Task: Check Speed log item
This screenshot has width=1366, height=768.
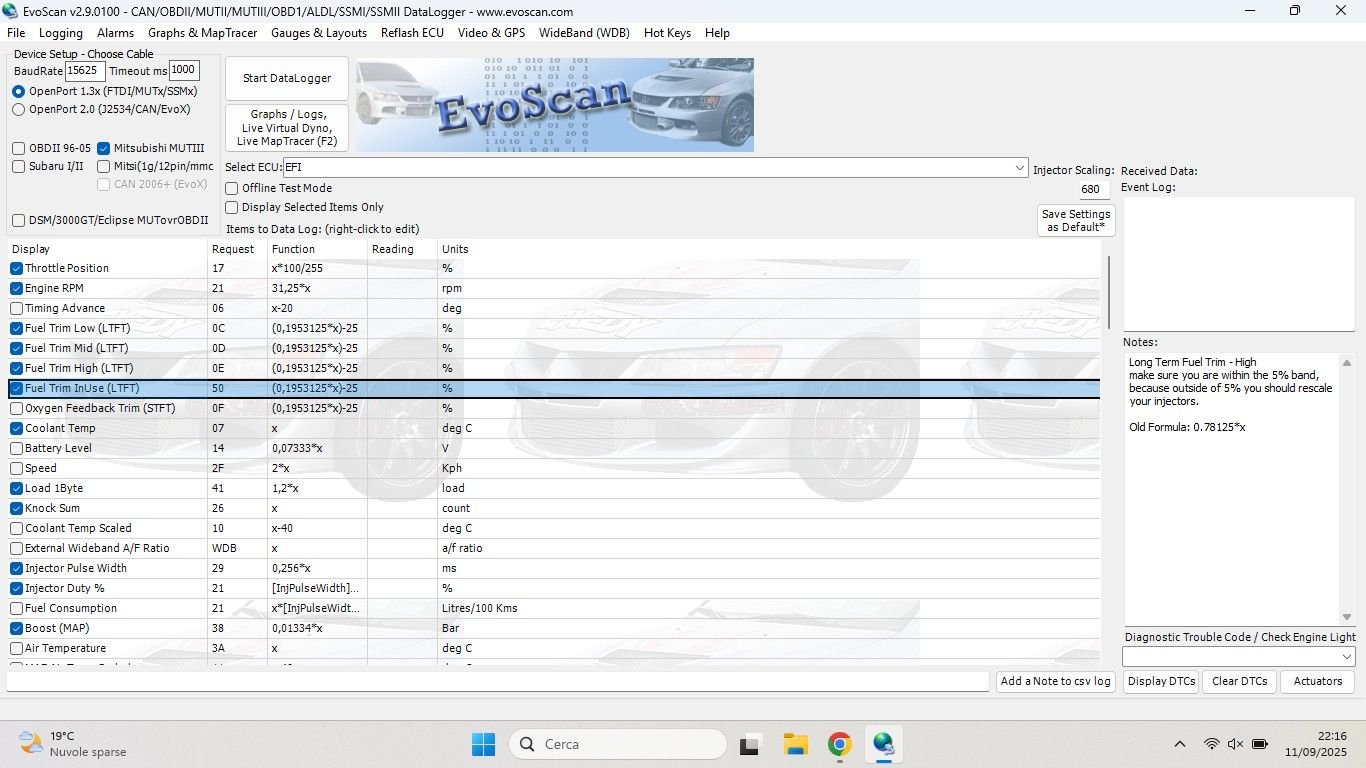Action: tap(17, 468)
